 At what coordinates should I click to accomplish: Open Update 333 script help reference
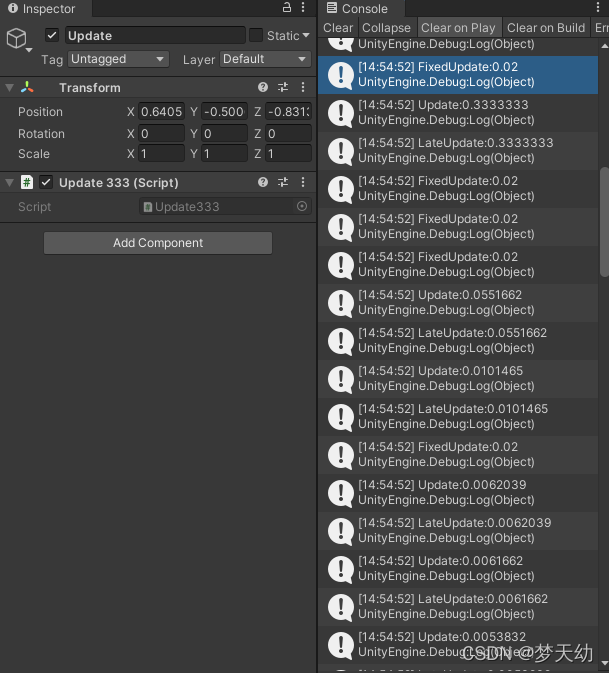click(x=263, y=182)
